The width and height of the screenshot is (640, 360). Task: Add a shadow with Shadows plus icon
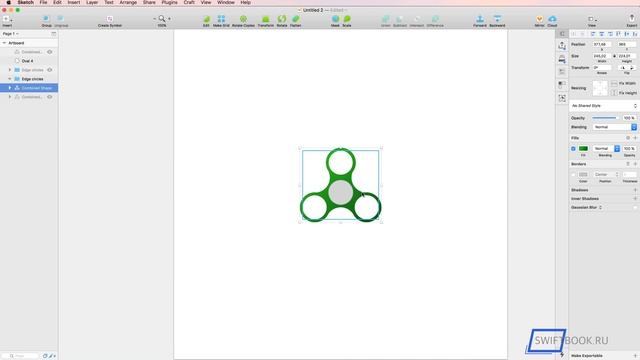pyautogui.click(x=635, y=190)
